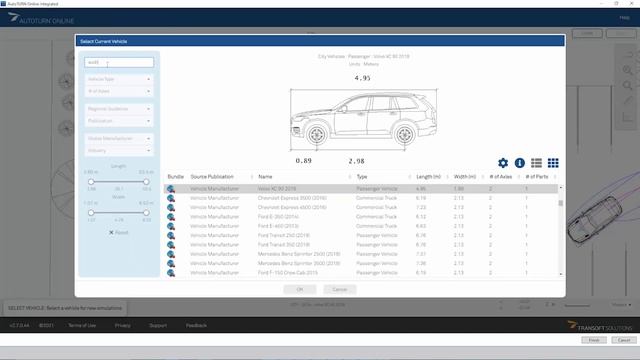Viewport: 640px width, 360px height.
Task: Click Length slider maximum handle
Action: pos(146,182)
